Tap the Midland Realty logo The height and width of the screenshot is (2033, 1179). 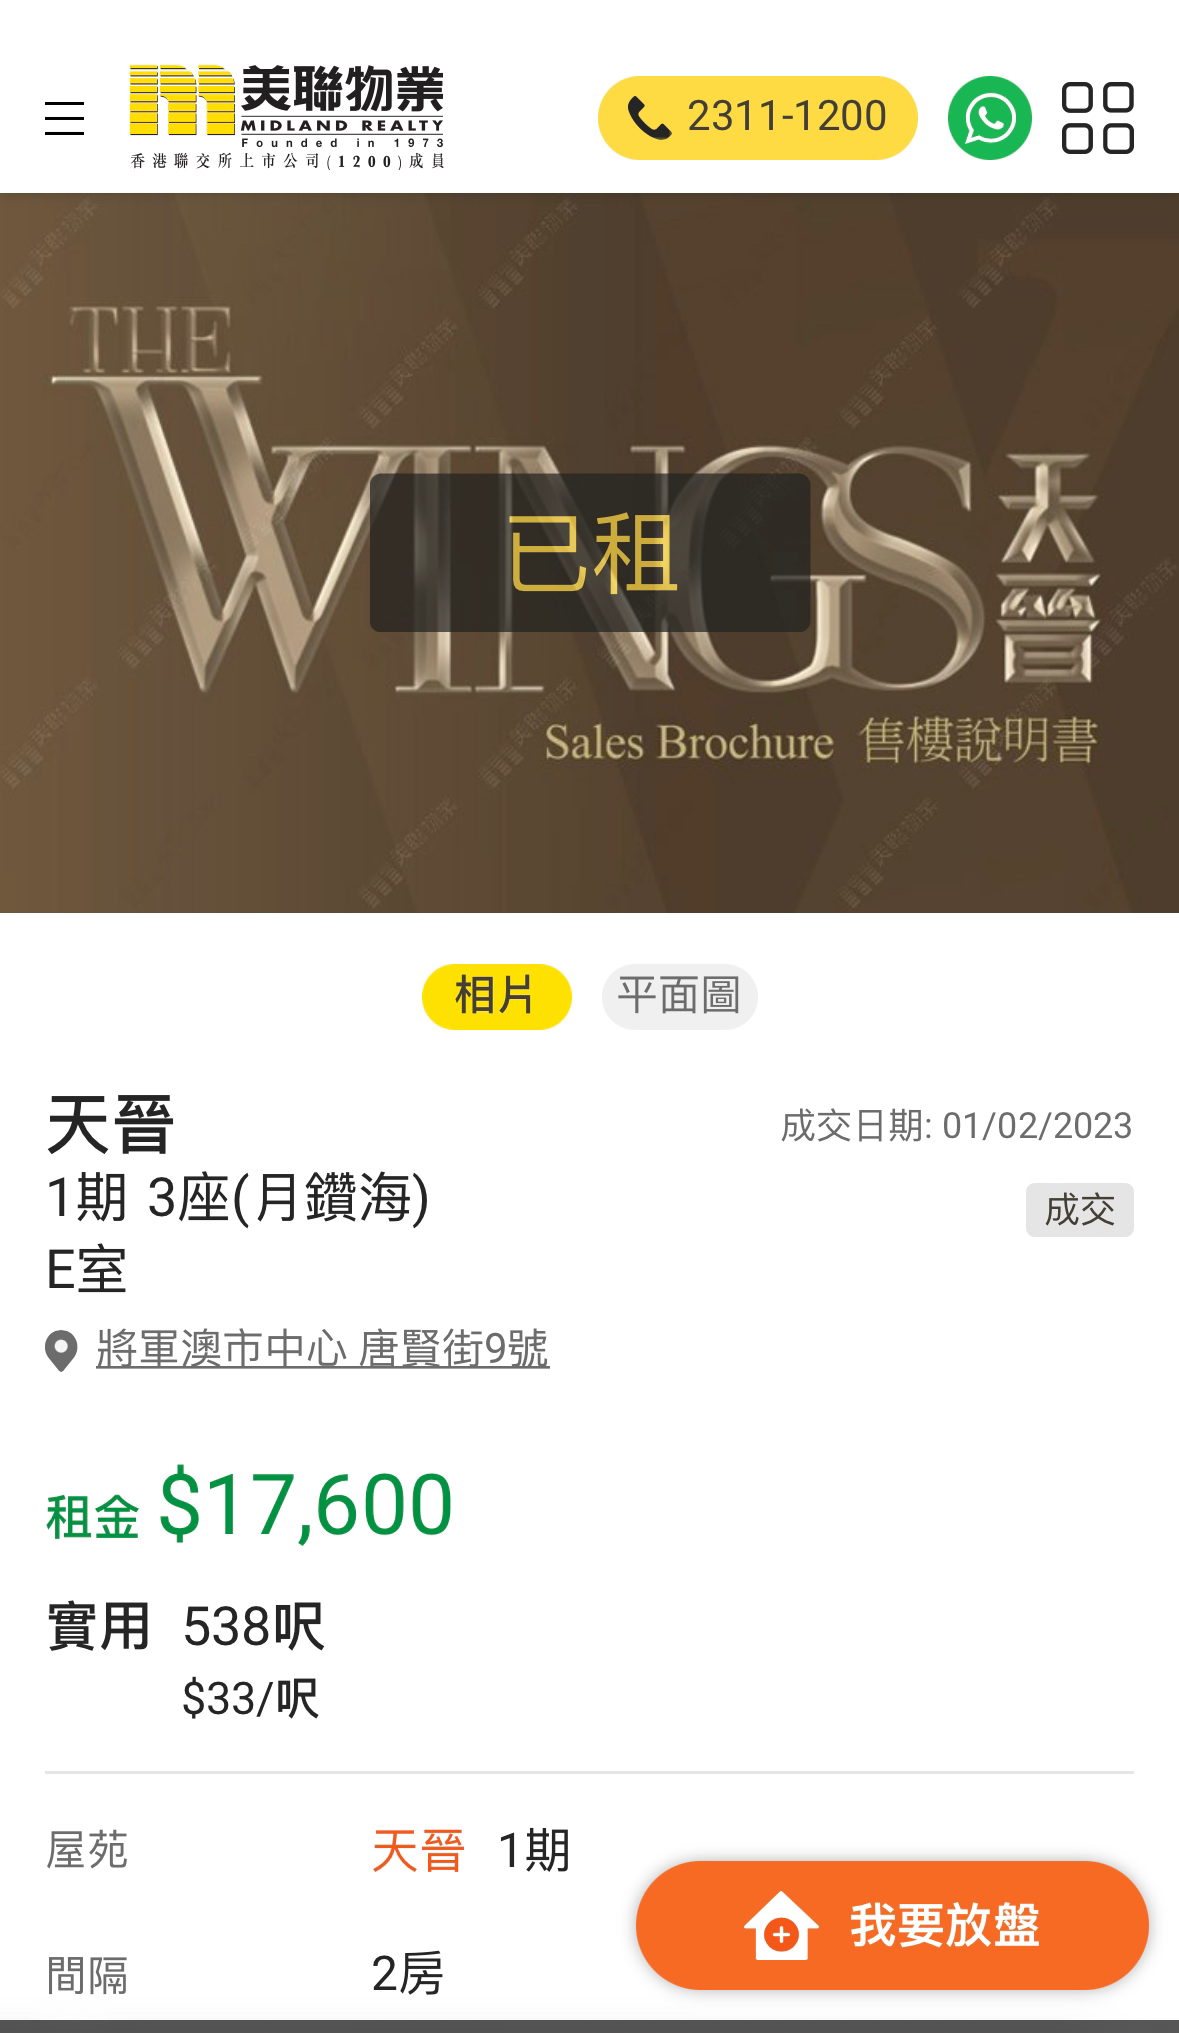point(287,117)
